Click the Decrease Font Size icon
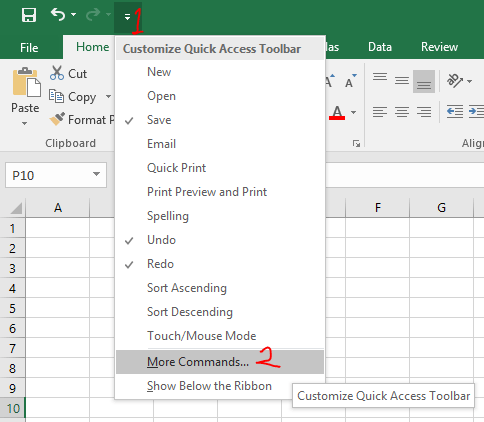The image size is (484, 422). click(x=351, y=81)
